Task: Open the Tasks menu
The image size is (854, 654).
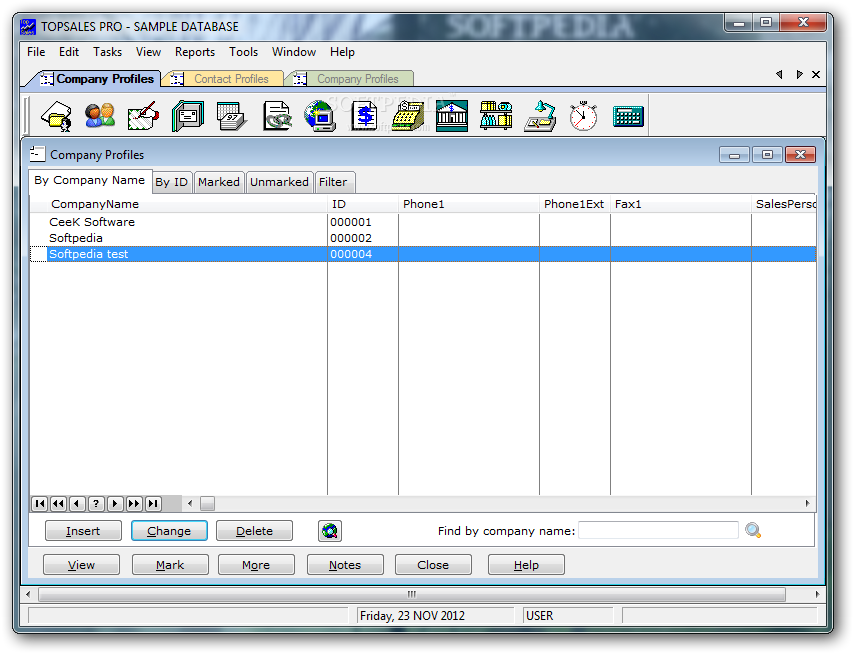Action: [x=107, y=52]
